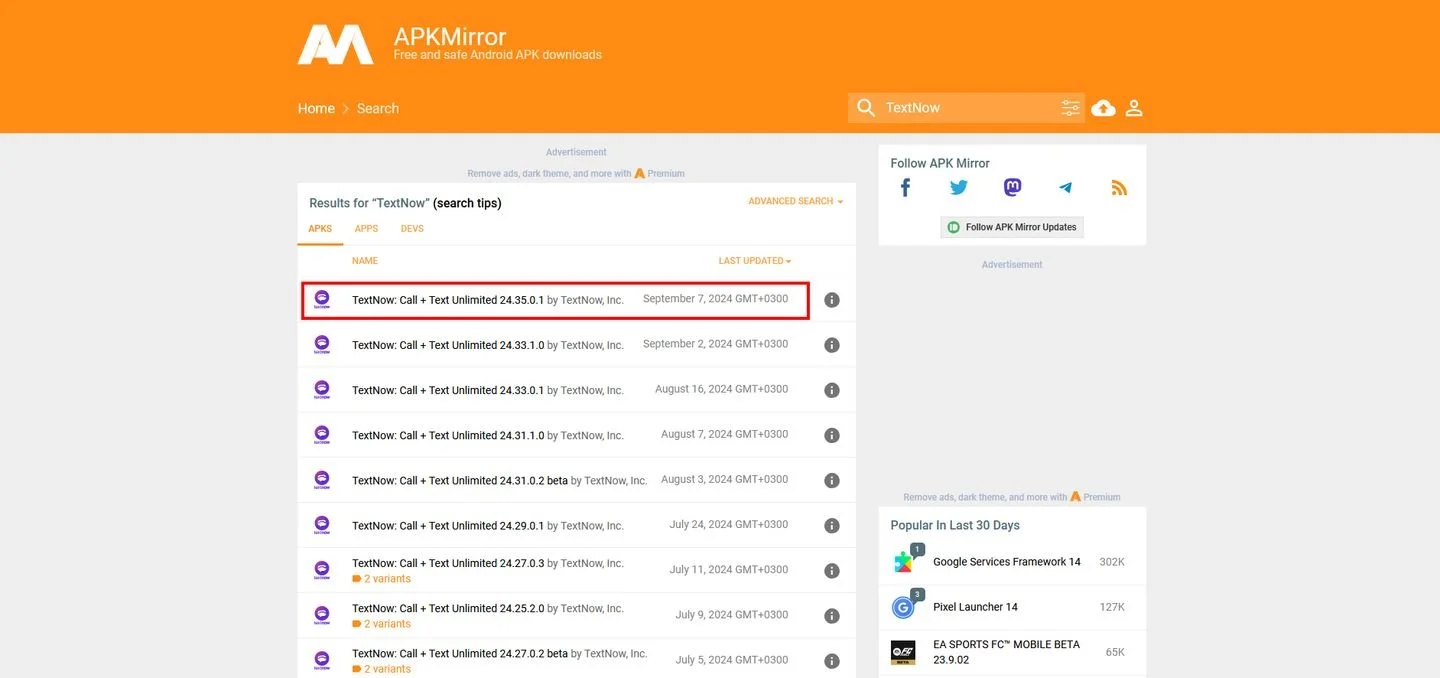
Task: Click the NAME column header
Action: click(365, 261)
